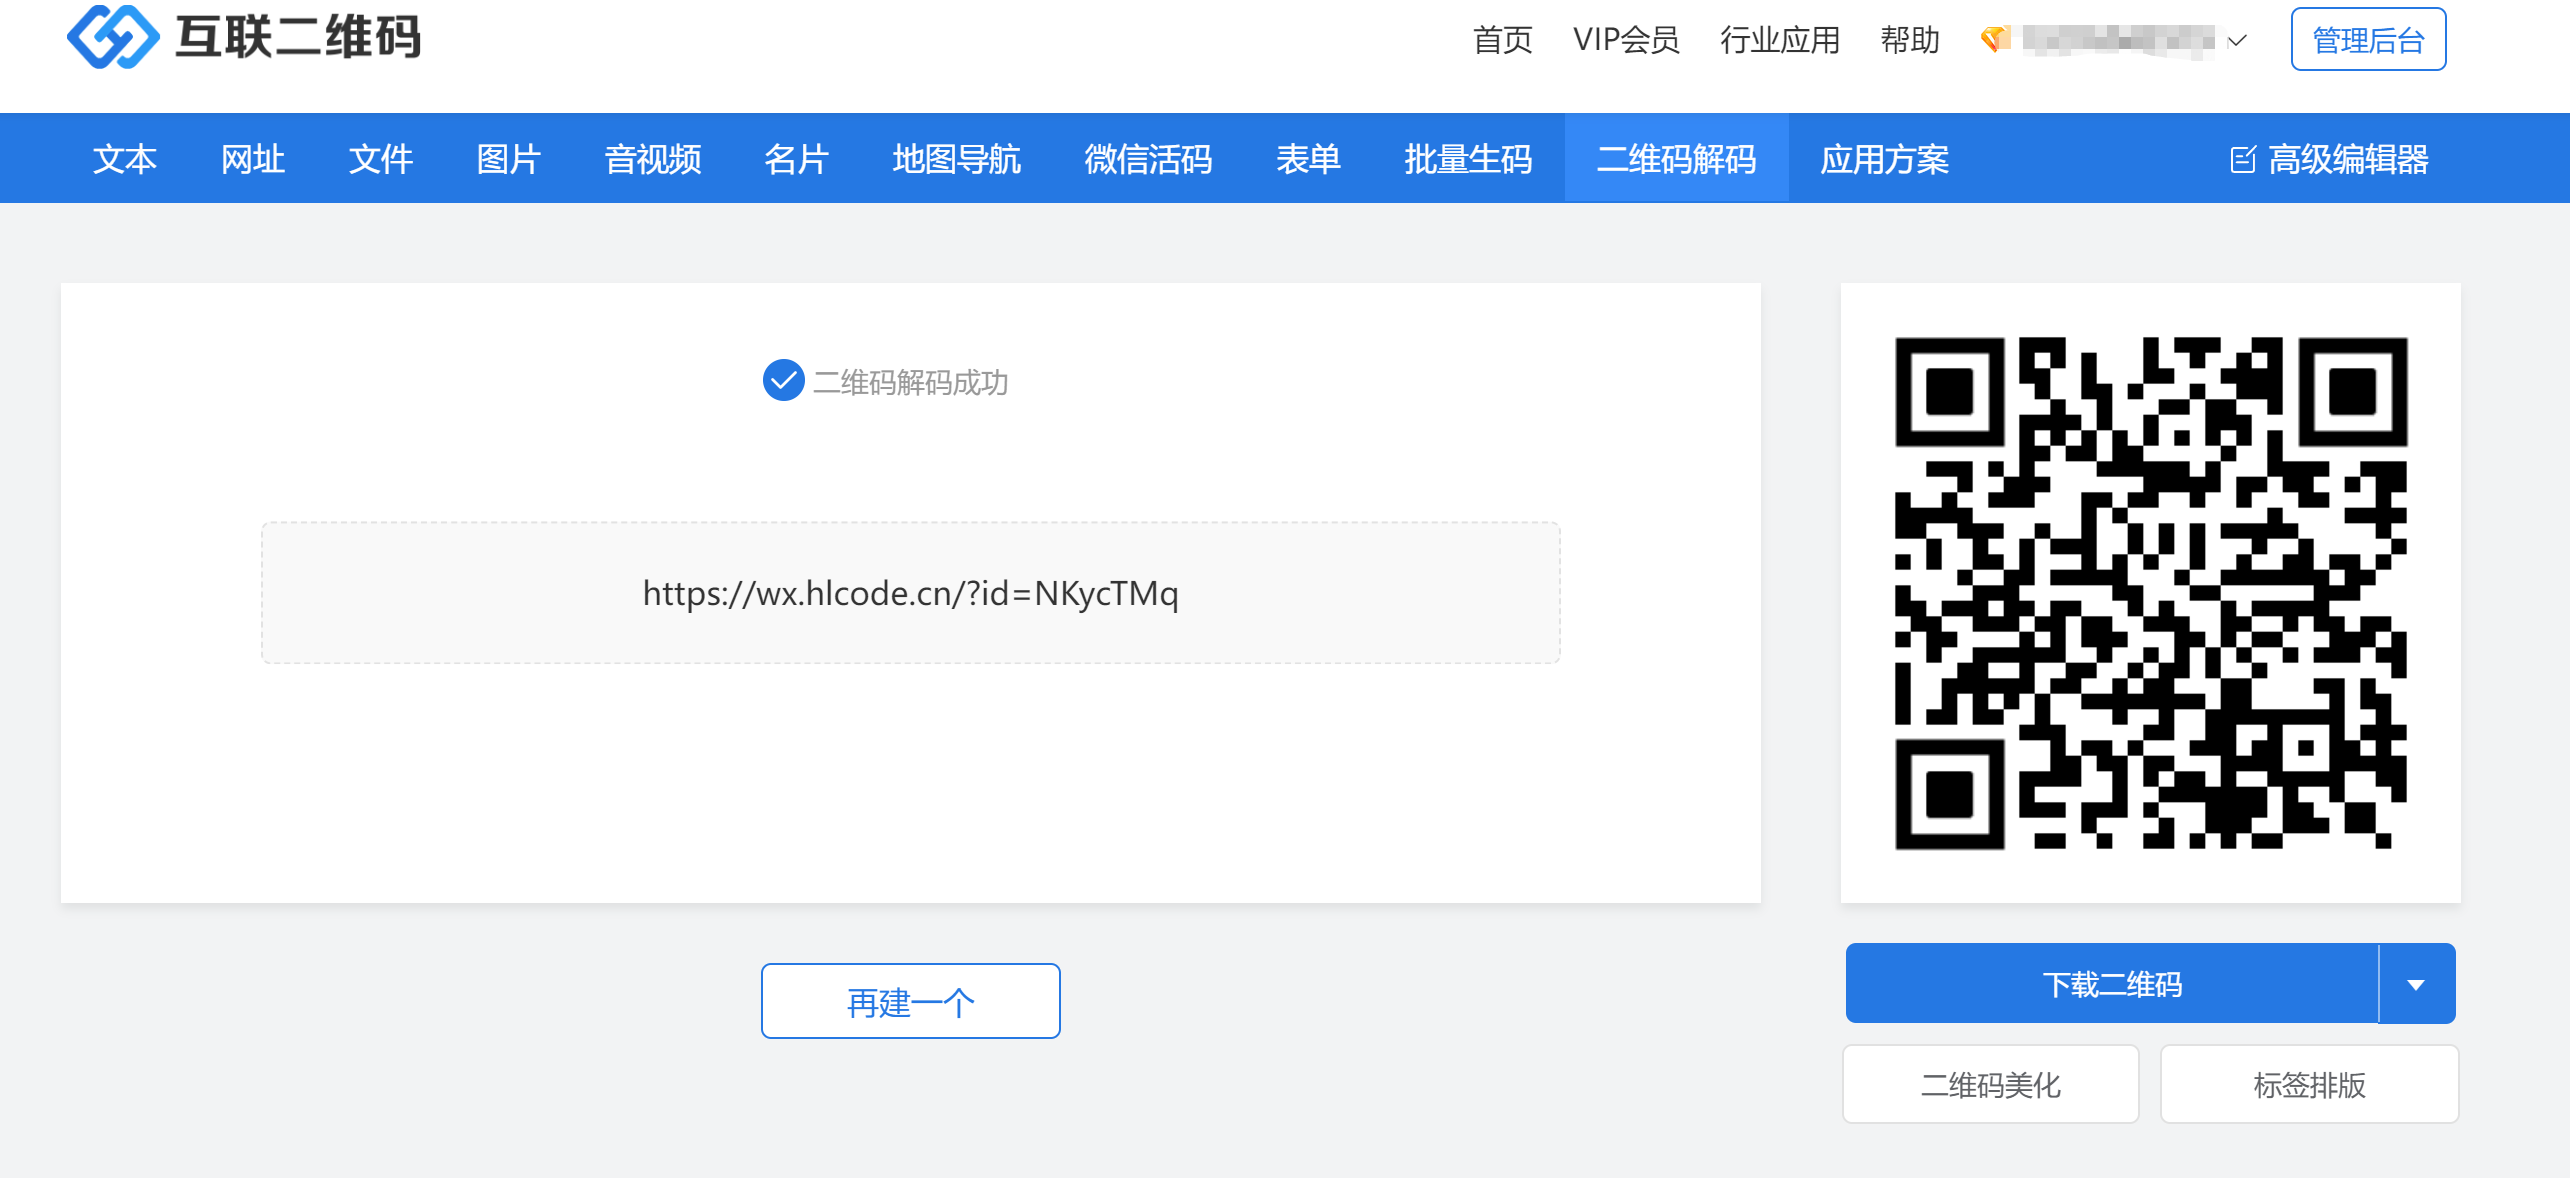Click the 再建一个 button
The width and height of the screenshot is (2570, 1178).
911,1001
